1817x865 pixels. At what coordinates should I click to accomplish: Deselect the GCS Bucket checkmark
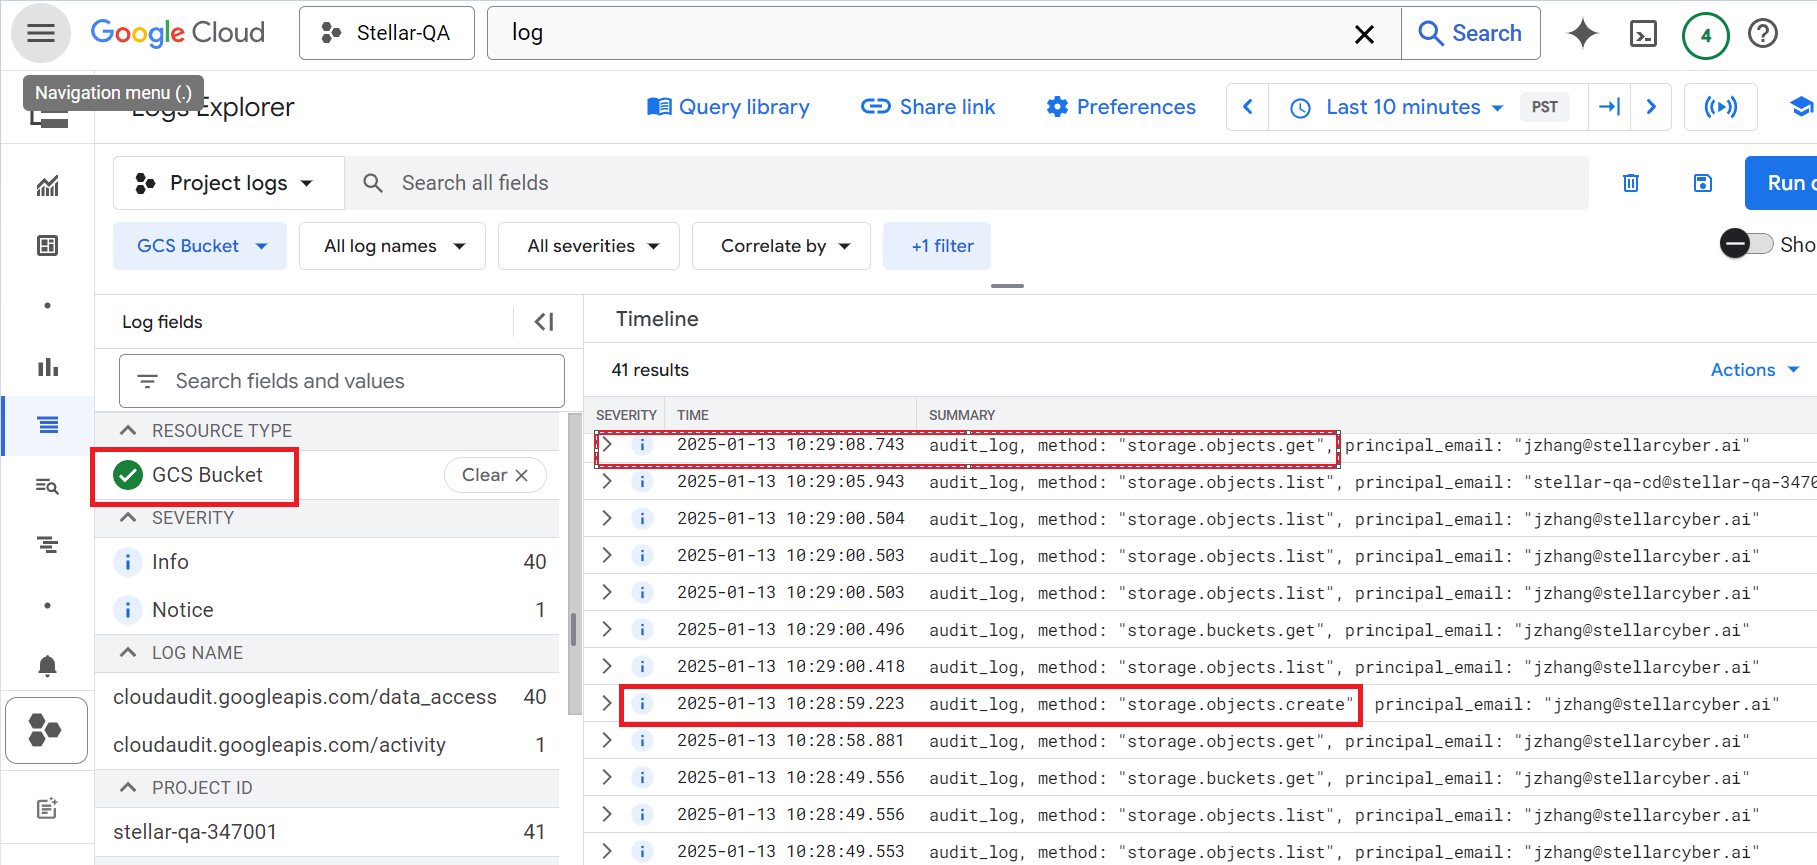pyautogui.click(x=128, y=475)
